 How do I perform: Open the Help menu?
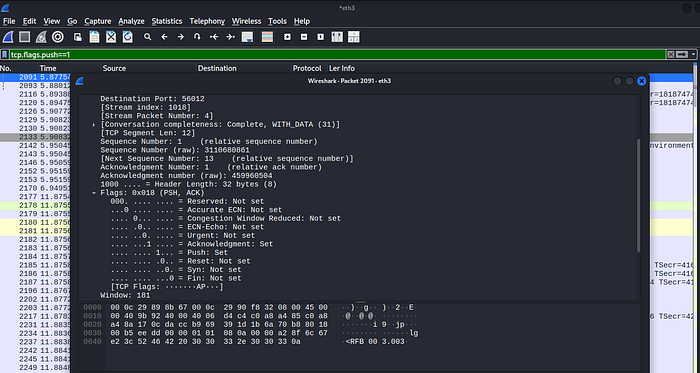[x=302, y=21]
